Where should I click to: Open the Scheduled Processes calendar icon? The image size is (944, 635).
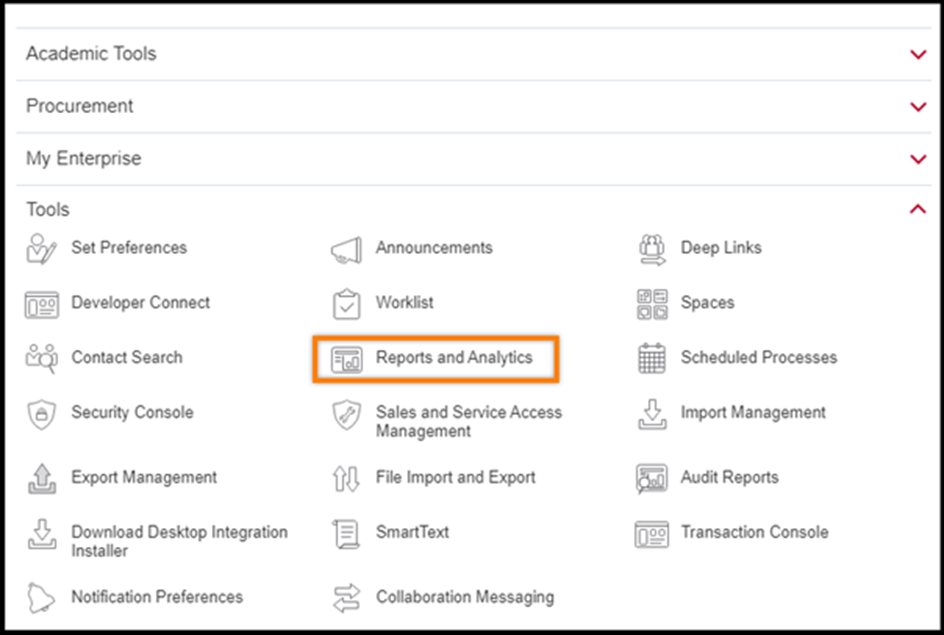pos(652,358)
